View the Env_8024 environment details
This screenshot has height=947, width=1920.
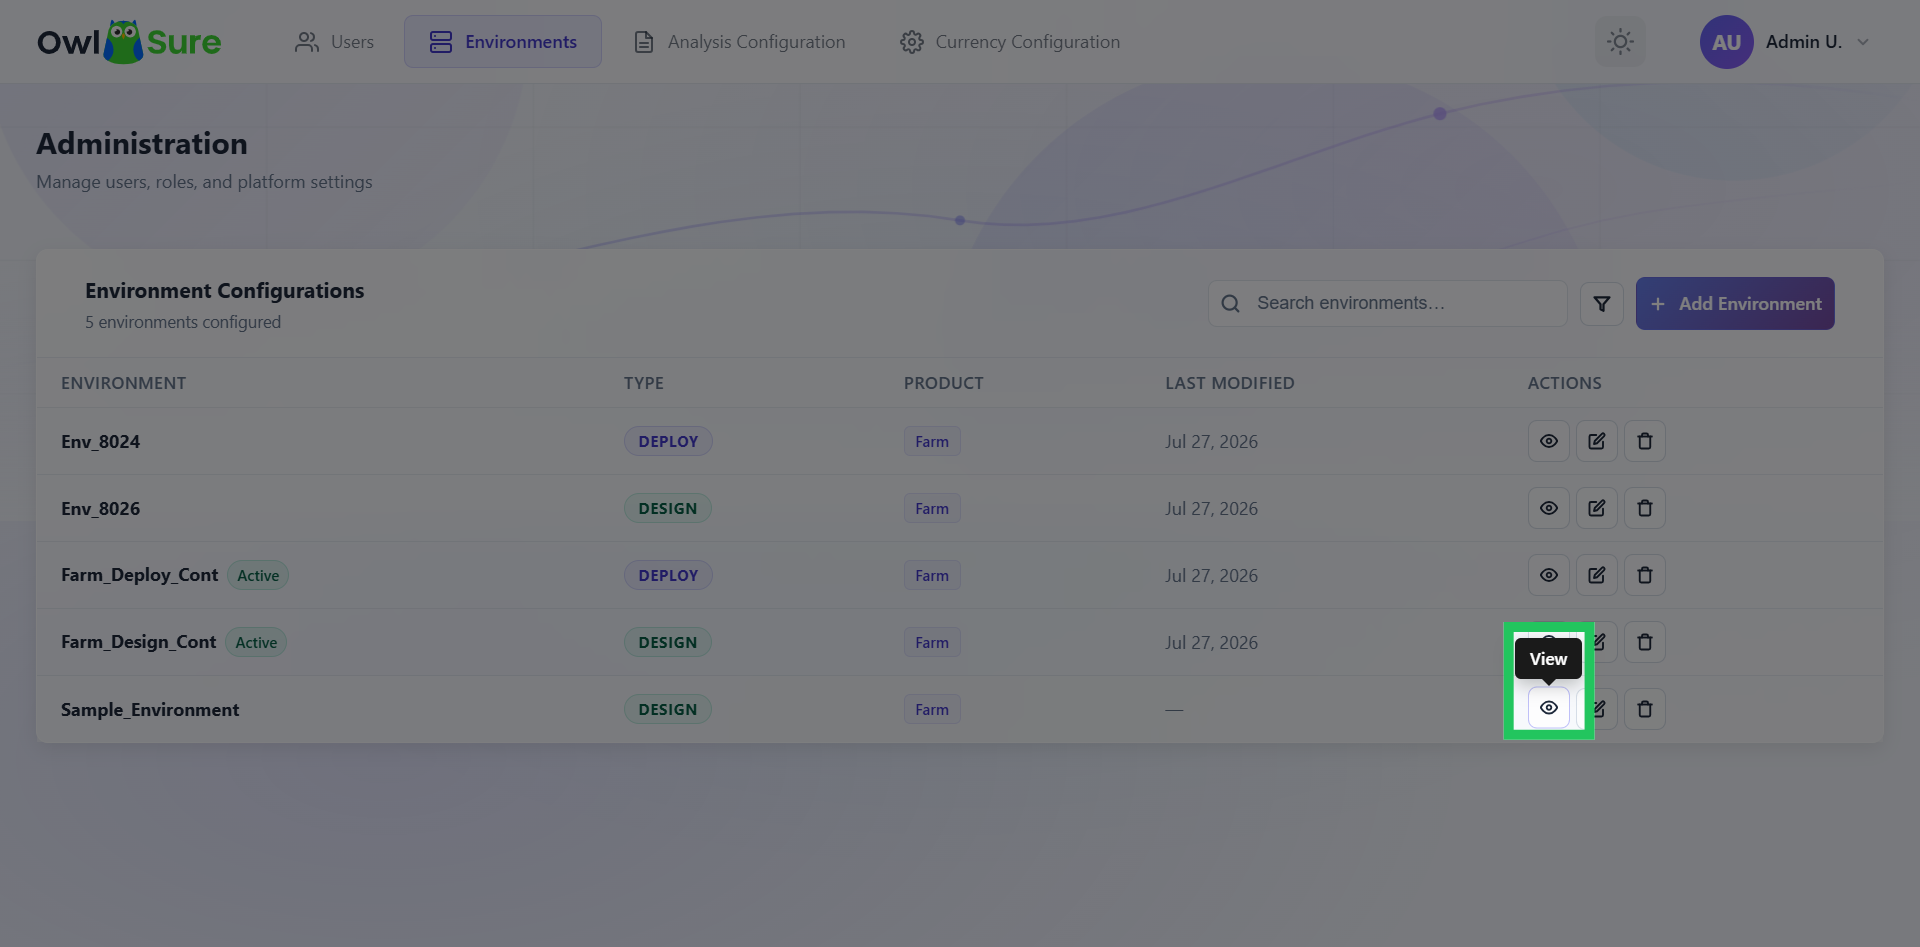(1548, 441)
